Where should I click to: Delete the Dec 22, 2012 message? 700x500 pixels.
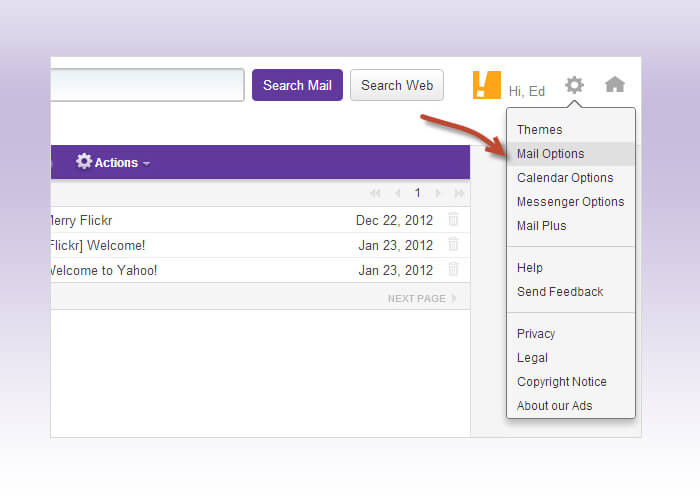click(x=453, y=219)
